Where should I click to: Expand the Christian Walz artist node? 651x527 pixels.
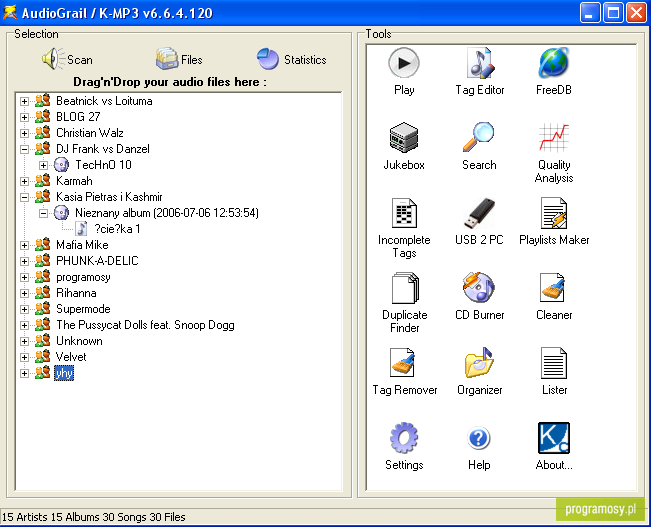[x=24, y=133]
